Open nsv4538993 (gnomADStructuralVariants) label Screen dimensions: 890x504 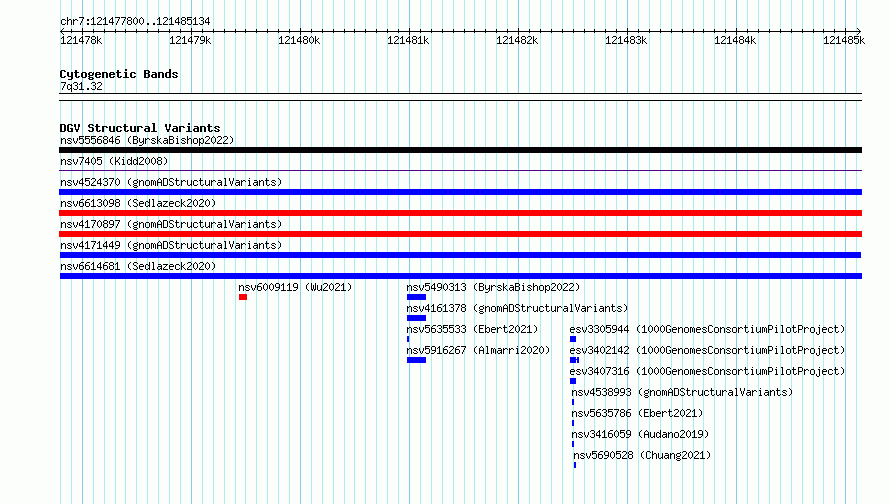point(682,392)
